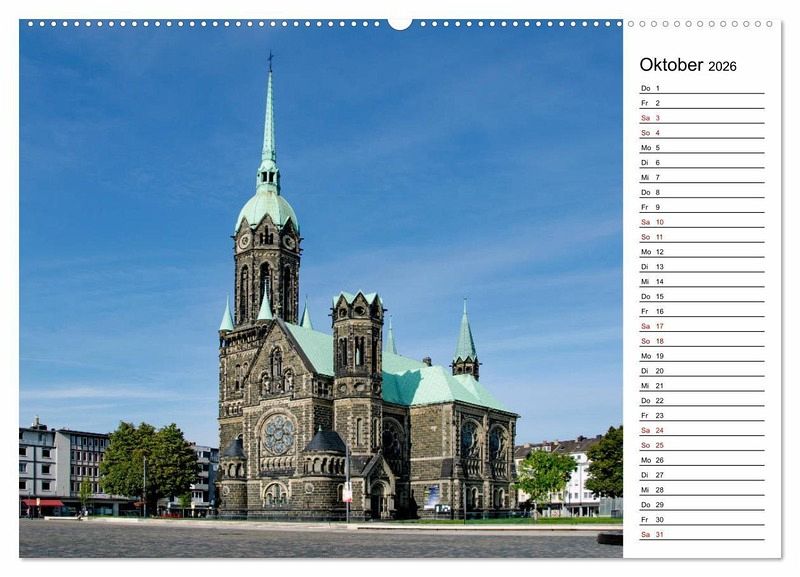Click the Sa 10 date row

(700, 222)
